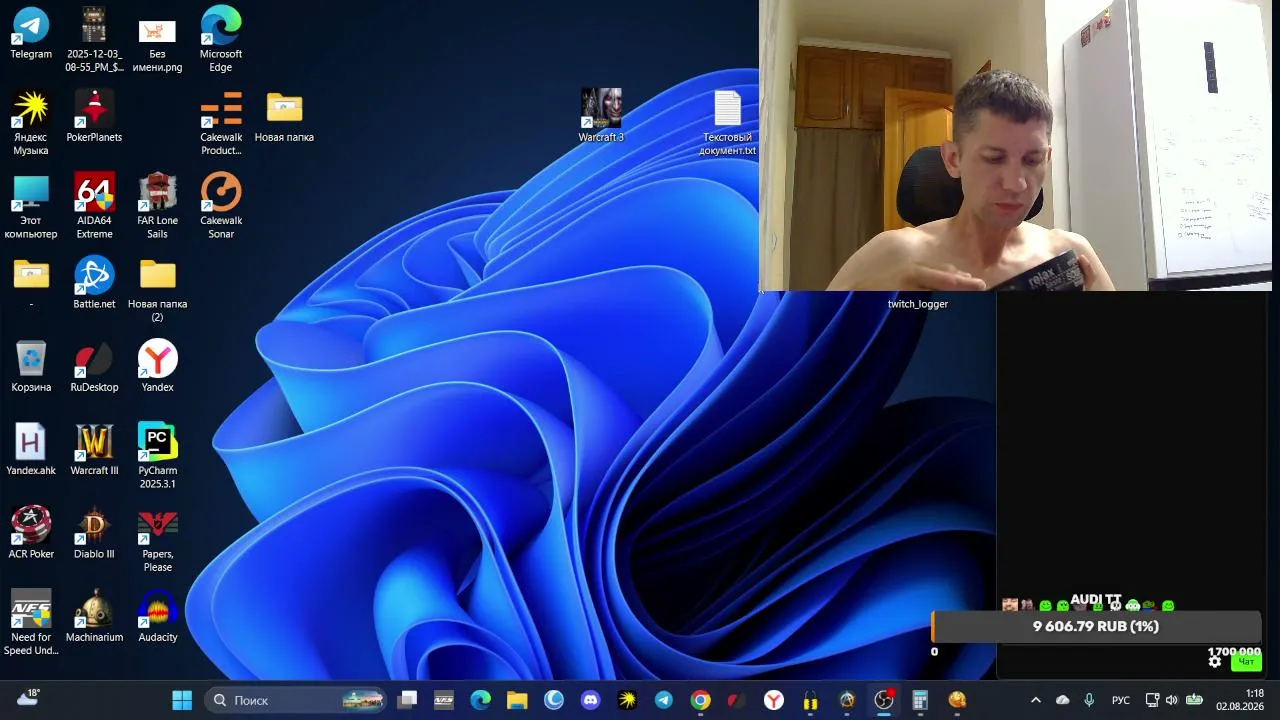Open the Need for Speed Underground desktop shortcut
The image size is (1280, 720).
(x=31, y=623)
